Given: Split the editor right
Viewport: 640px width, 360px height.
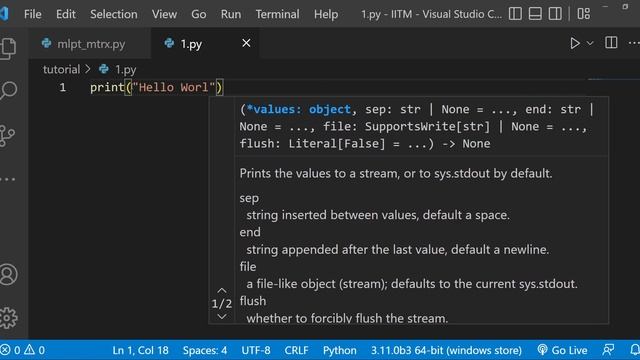Looking at the screenshot, I should coord(611,43).
